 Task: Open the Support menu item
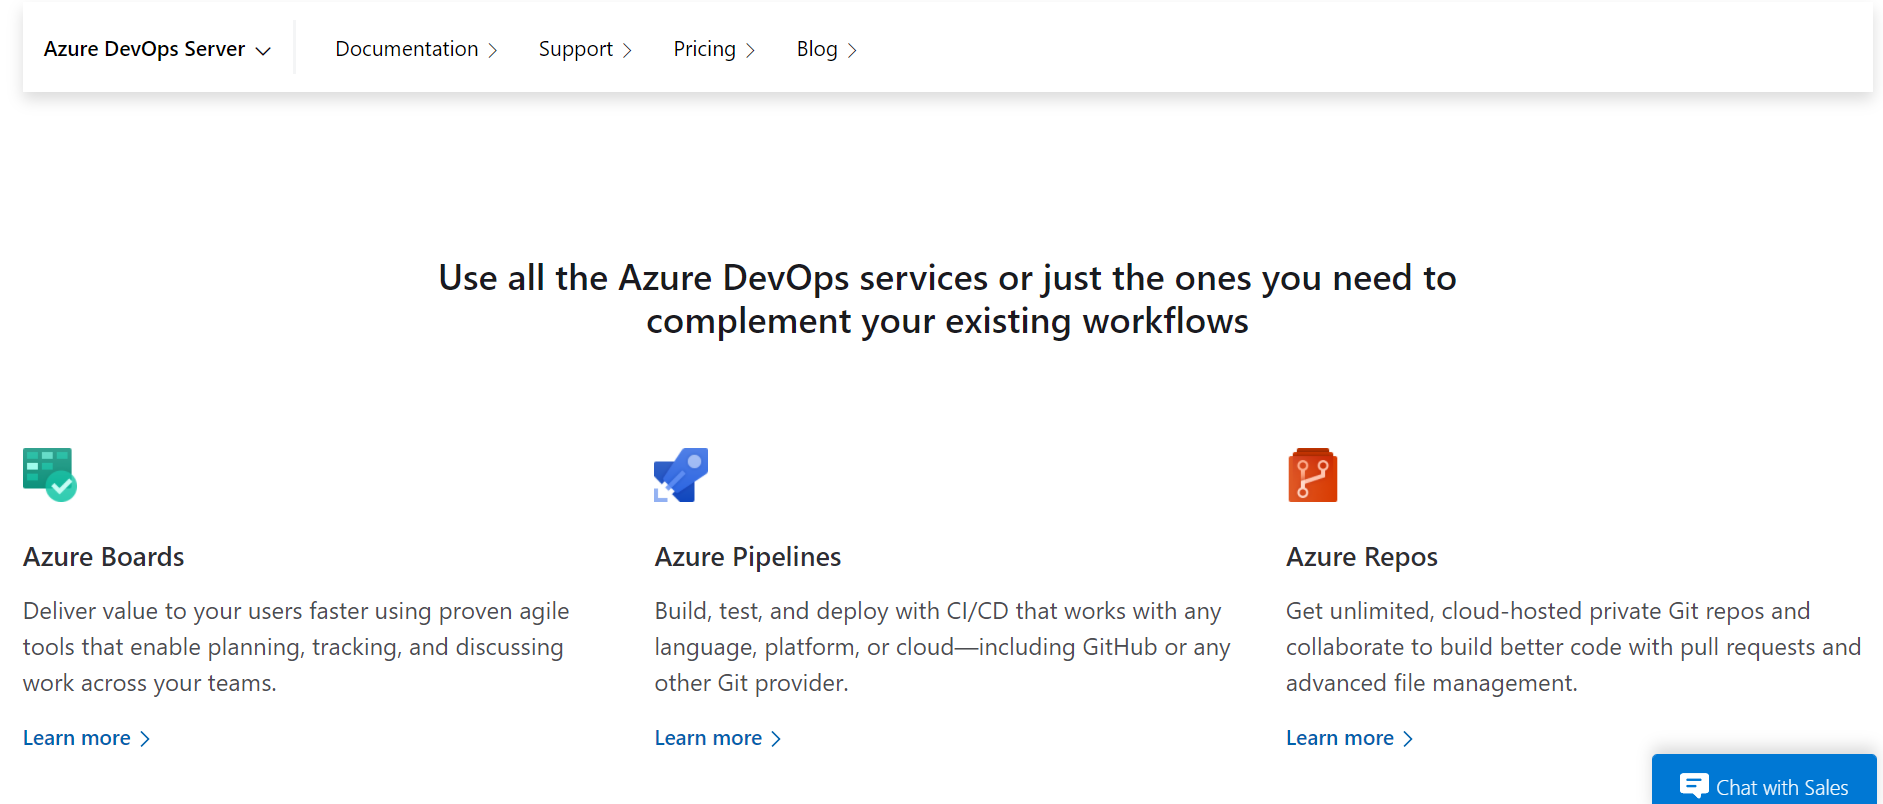[585, 49]
